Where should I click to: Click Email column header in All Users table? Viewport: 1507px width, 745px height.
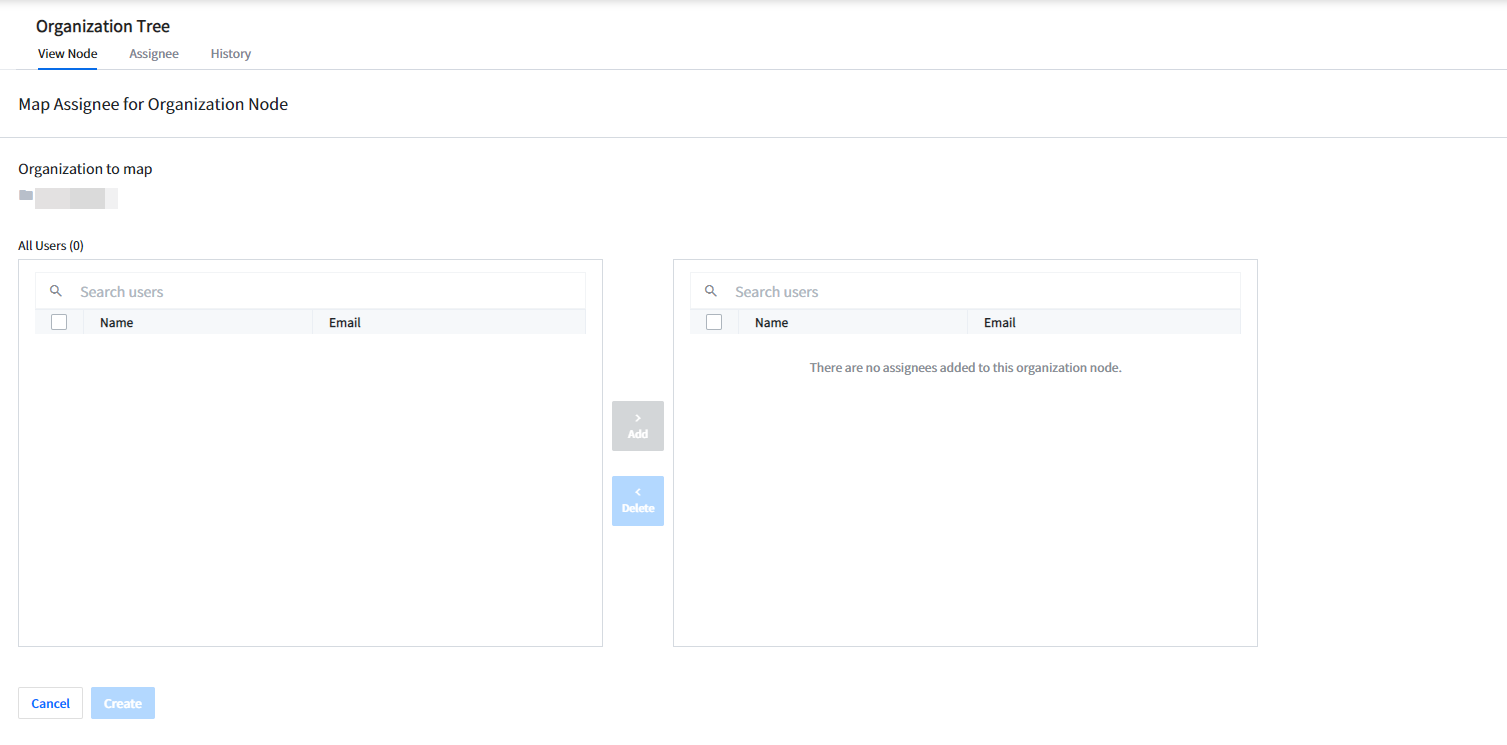pos(345,323)
